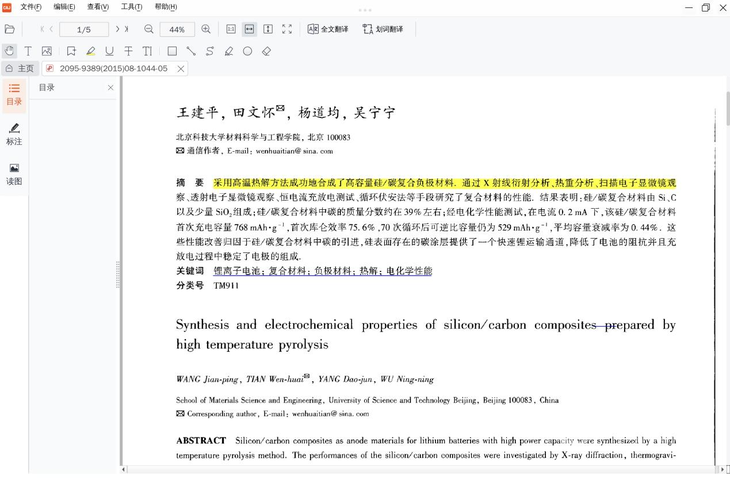Viewport: 730px width, 487px height.
Task: Insert an image with the picture tool
Action: point(46,51)
